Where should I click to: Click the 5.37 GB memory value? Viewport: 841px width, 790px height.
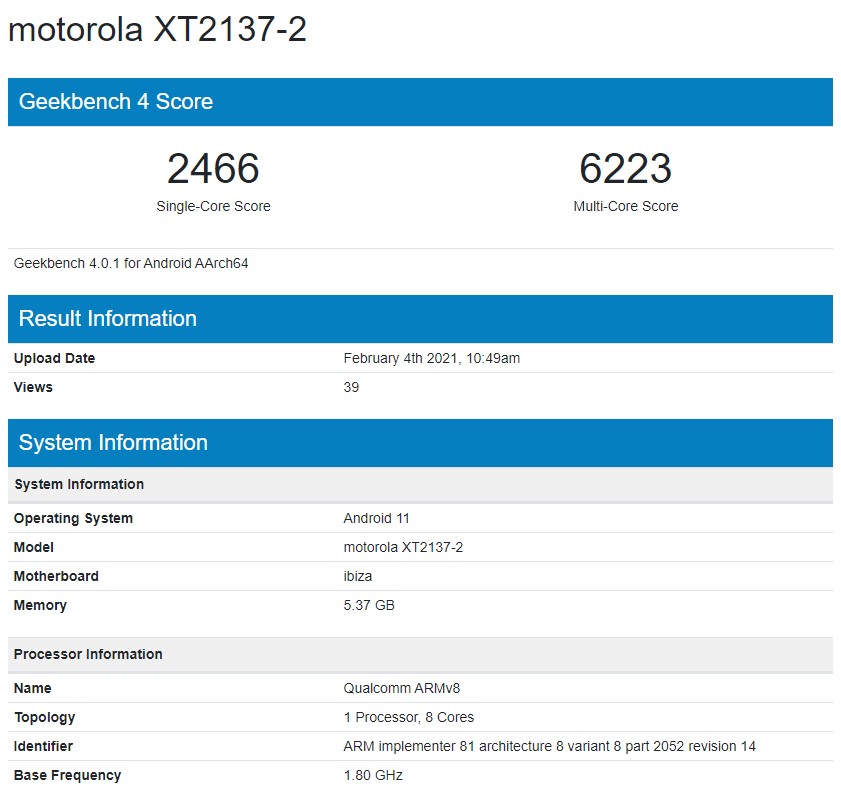pos(369,605)
